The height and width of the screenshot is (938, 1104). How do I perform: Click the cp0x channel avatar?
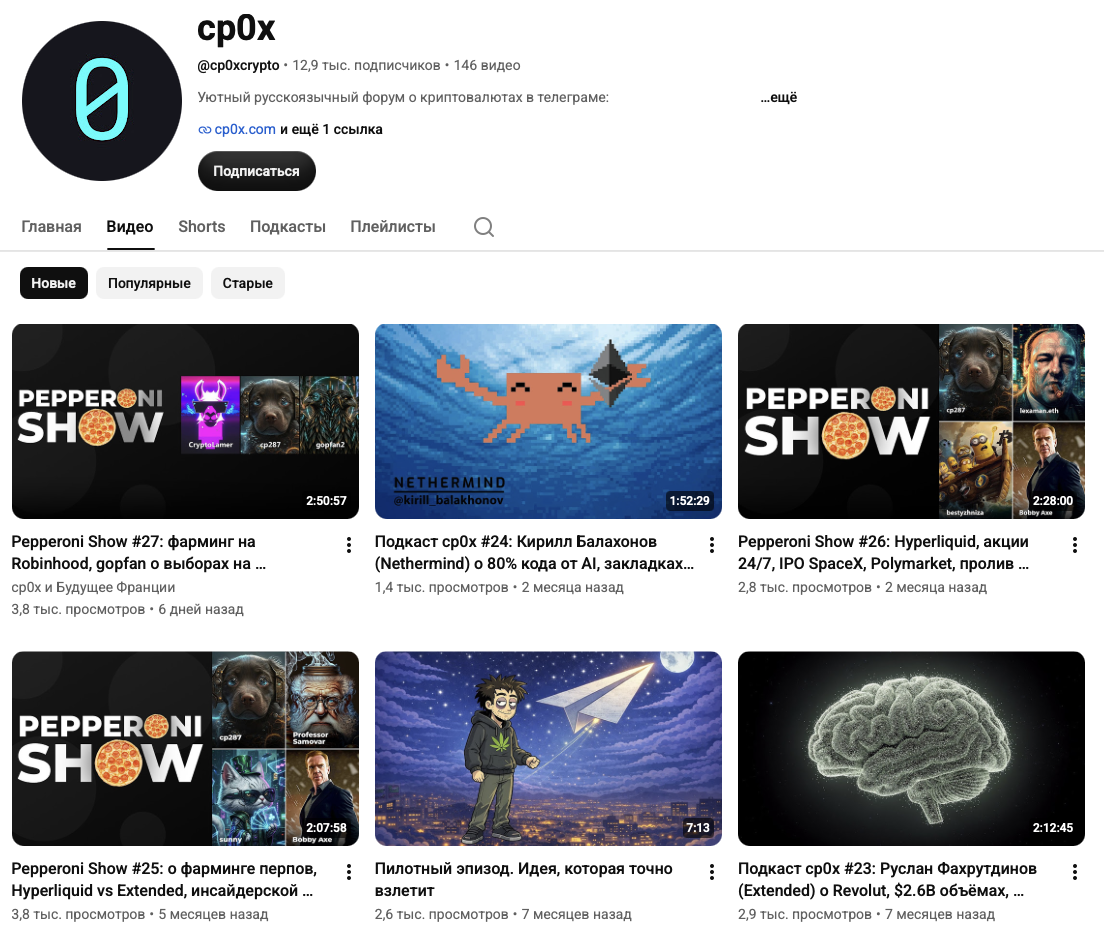[x=102, y=101]
